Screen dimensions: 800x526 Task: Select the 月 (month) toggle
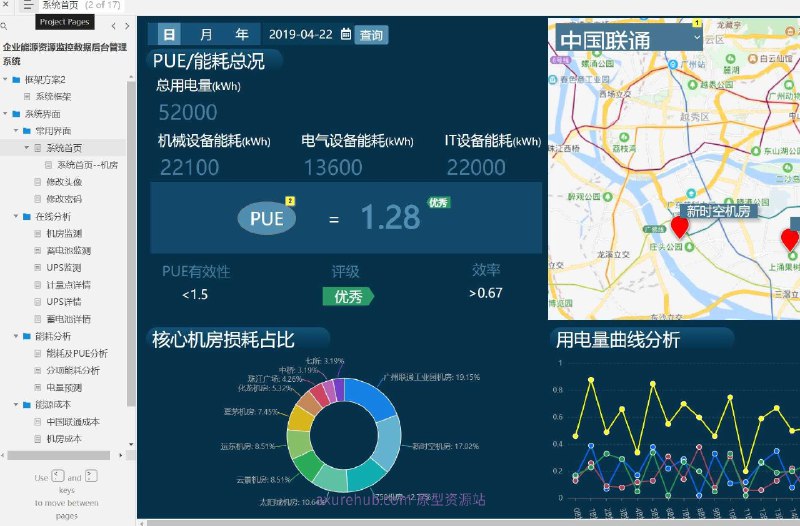(206, 34)
